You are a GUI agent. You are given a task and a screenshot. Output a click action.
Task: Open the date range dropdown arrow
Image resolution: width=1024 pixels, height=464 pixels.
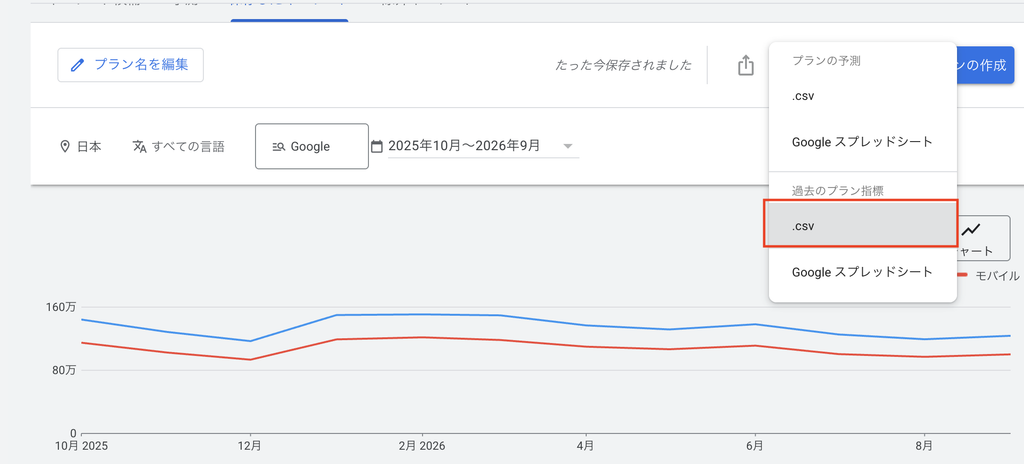(x=568, y=146)
